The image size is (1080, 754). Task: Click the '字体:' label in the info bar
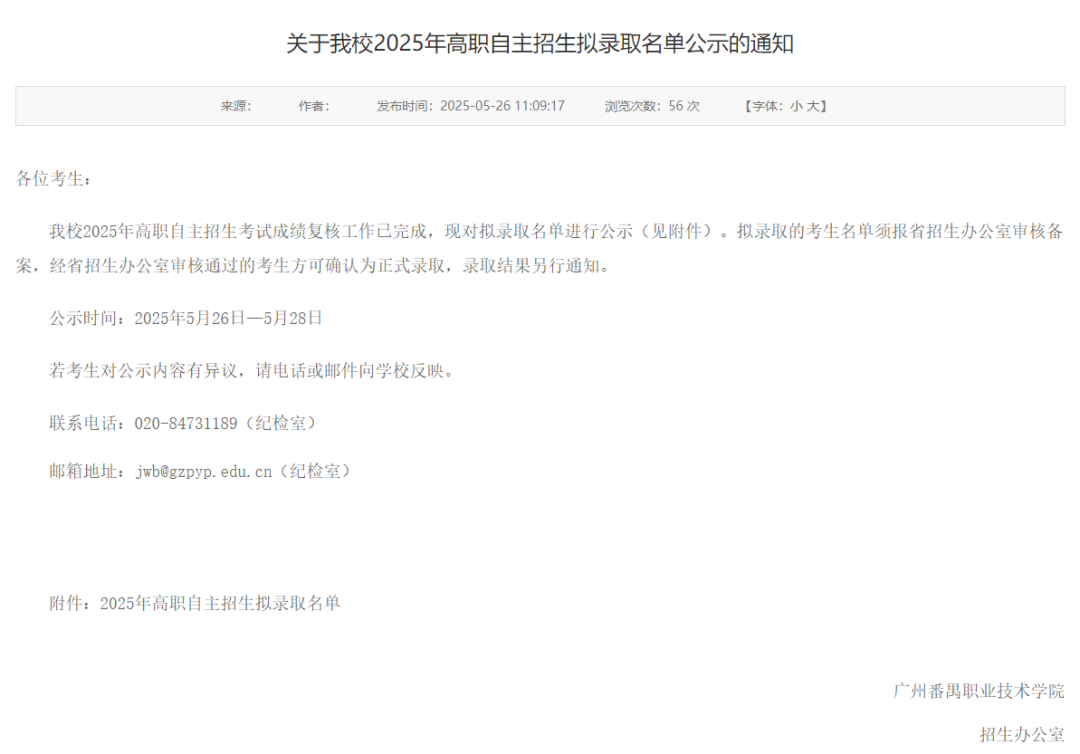pos(767,106)
